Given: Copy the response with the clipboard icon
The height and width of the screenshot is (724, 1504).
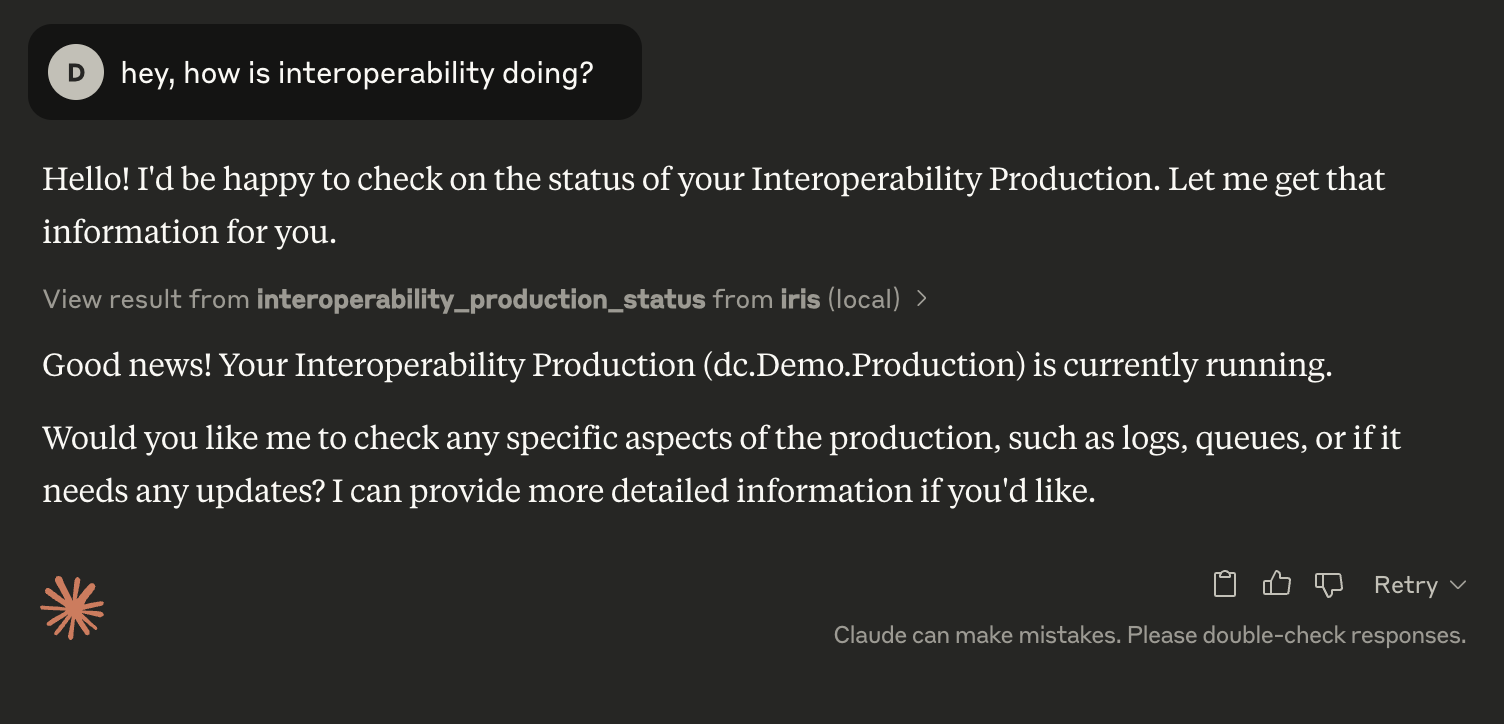Looking at the screenshot, I should [1225, 584].
